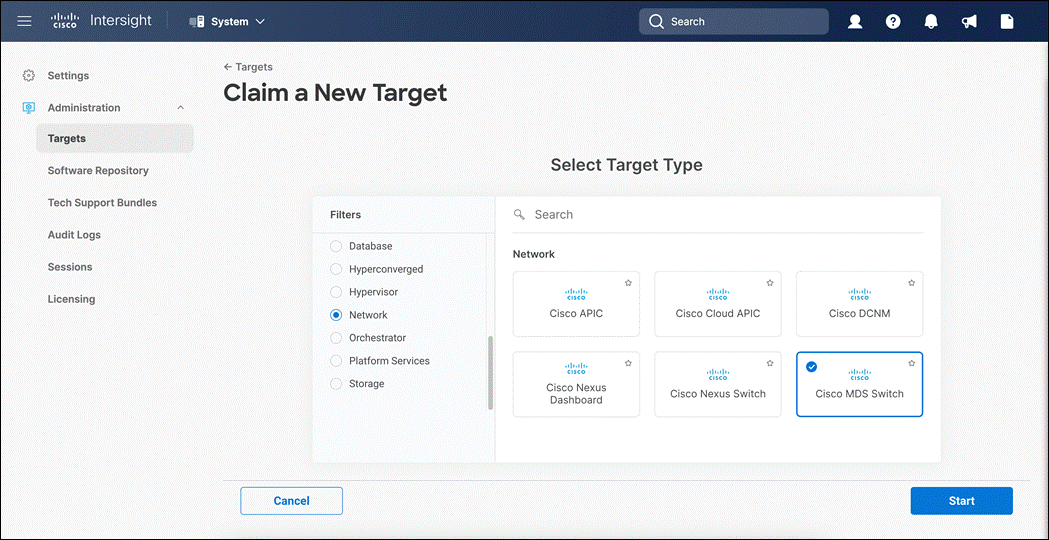Open the notifications bell icon
This screenshot has height=540, width=1049.
[931, 21]
